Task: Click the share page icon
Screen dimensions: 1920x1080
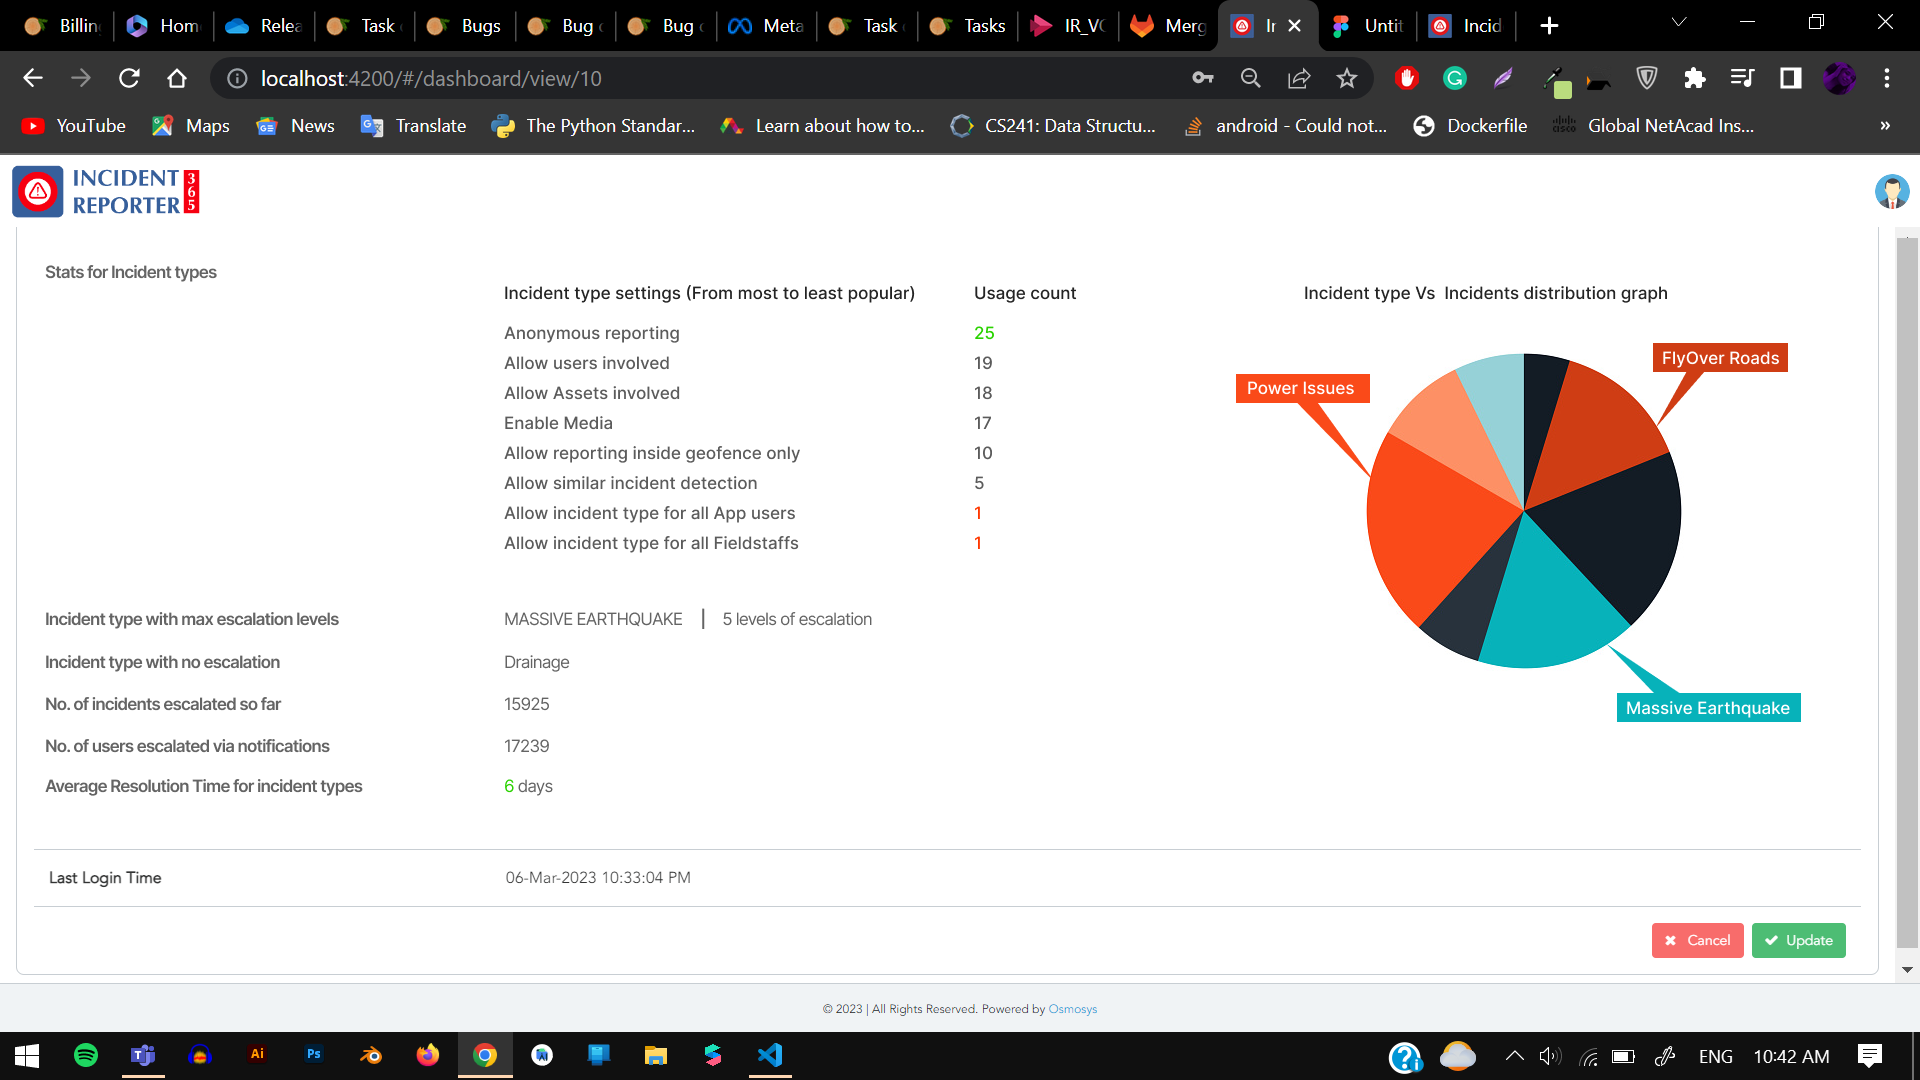Action: [x=1299, y=78]
